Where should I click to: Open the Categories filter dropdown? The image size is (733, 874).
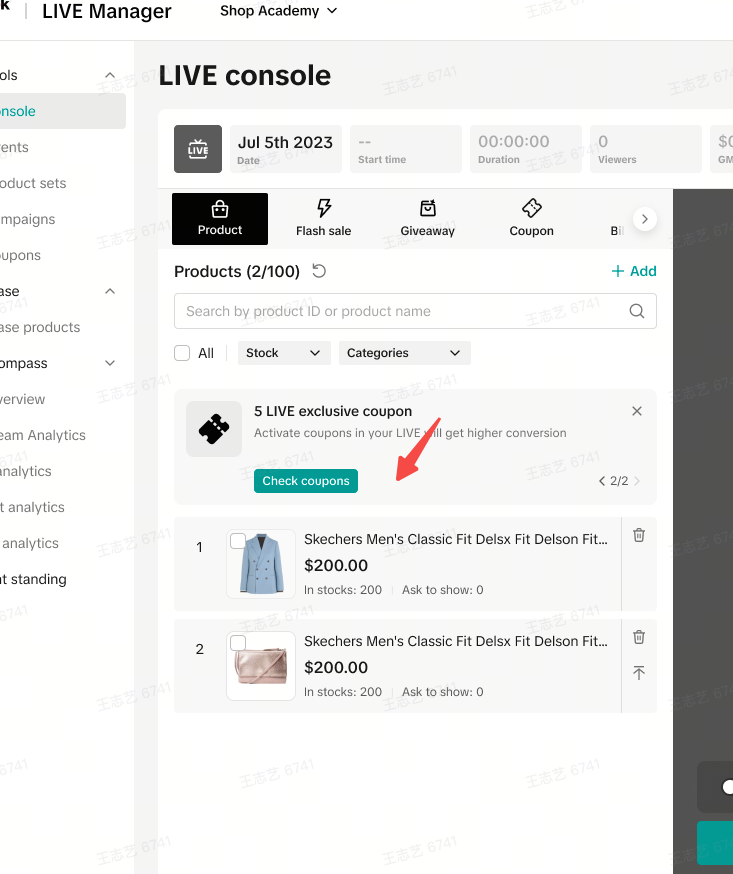[404, 353]
